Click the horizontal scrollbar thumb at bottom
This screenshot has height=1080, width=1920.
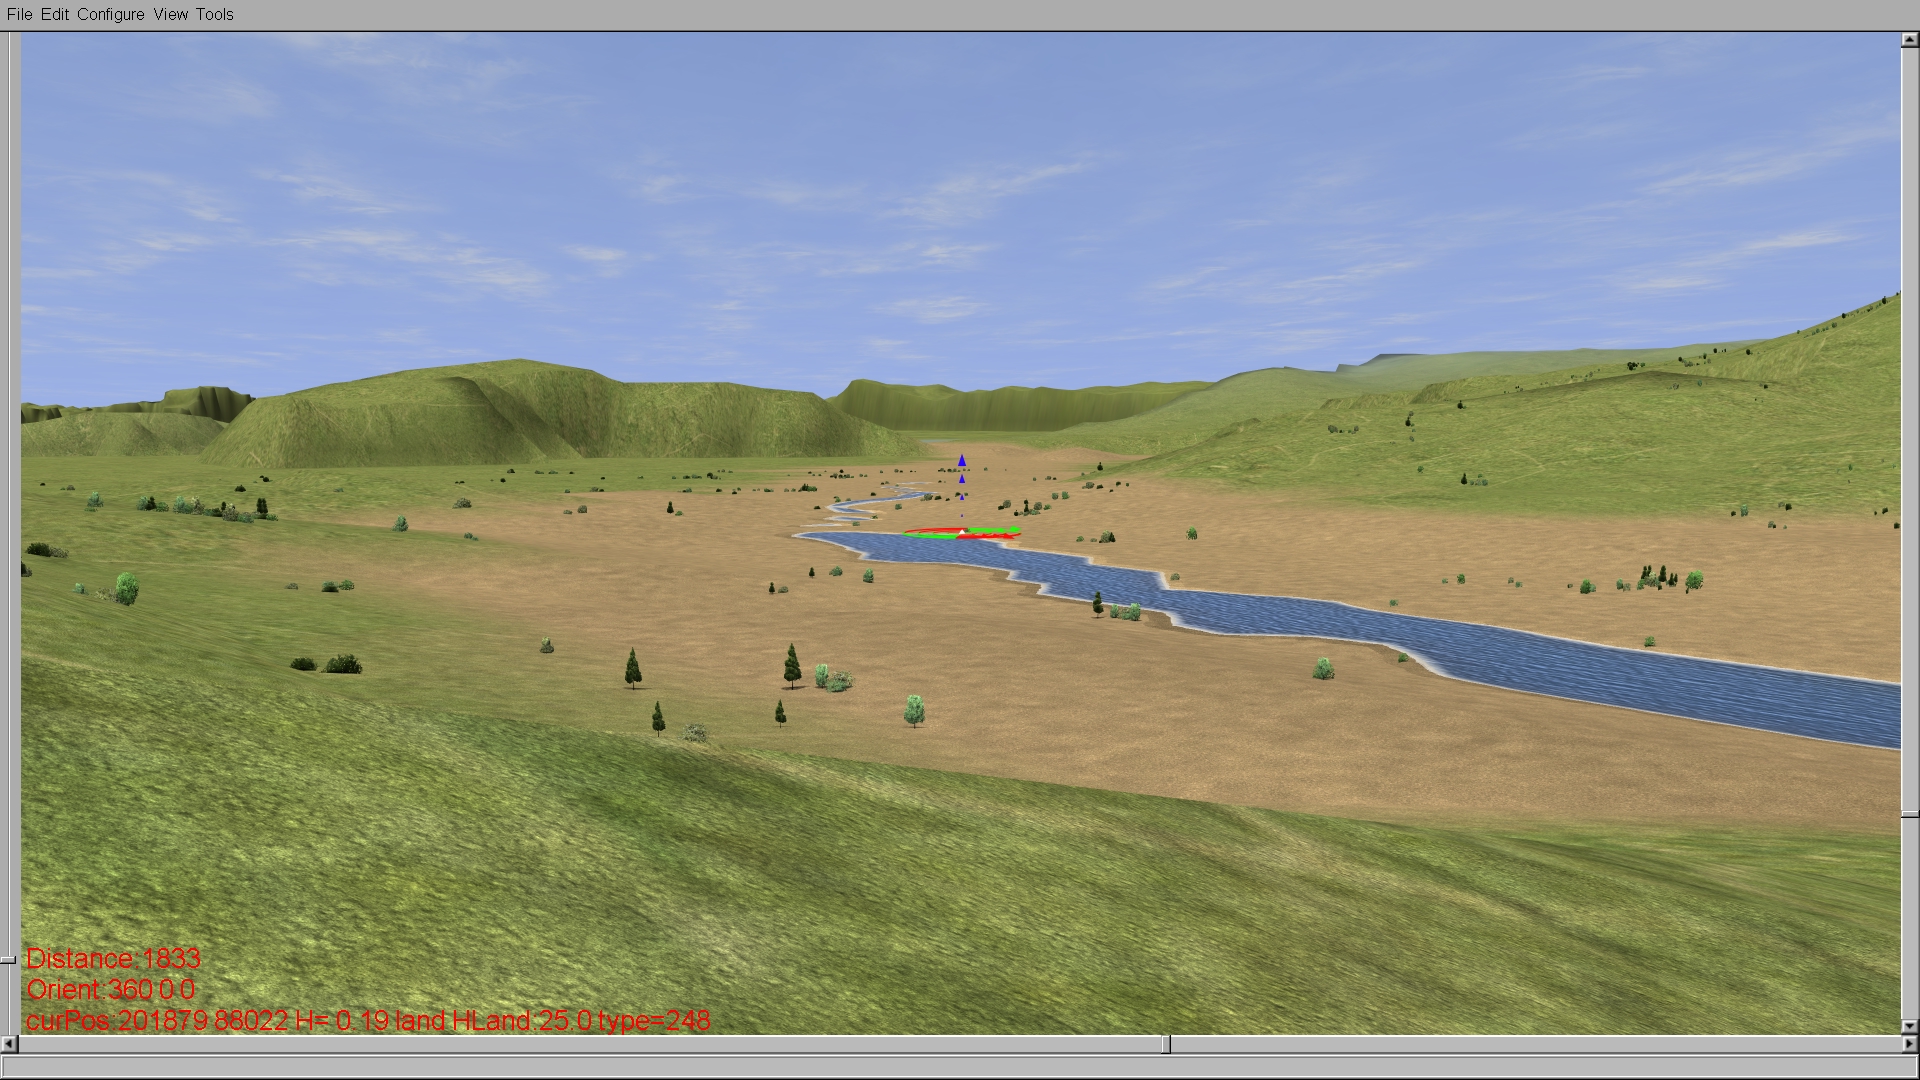pyautogui.click(x=1166, y=1044)
